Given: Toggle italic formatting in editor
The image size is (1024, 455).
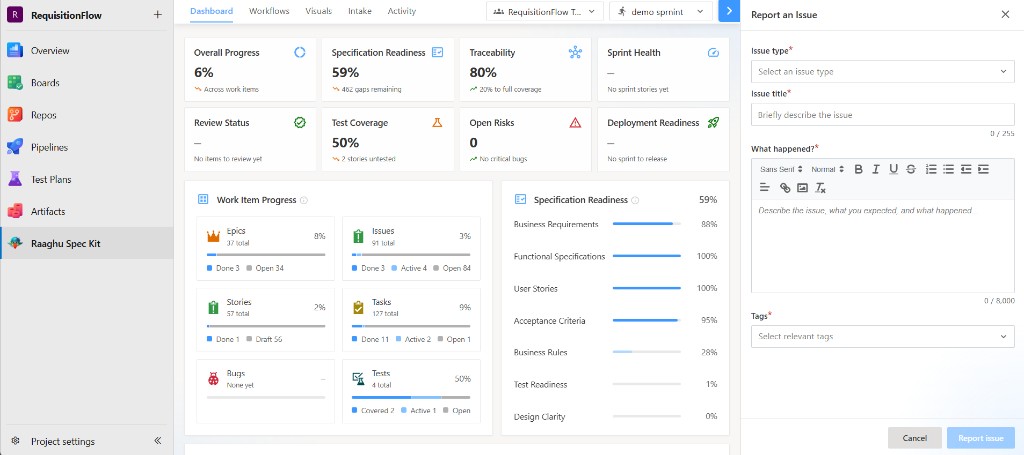Looking at the screenshot, I should [x=876, y=169].
